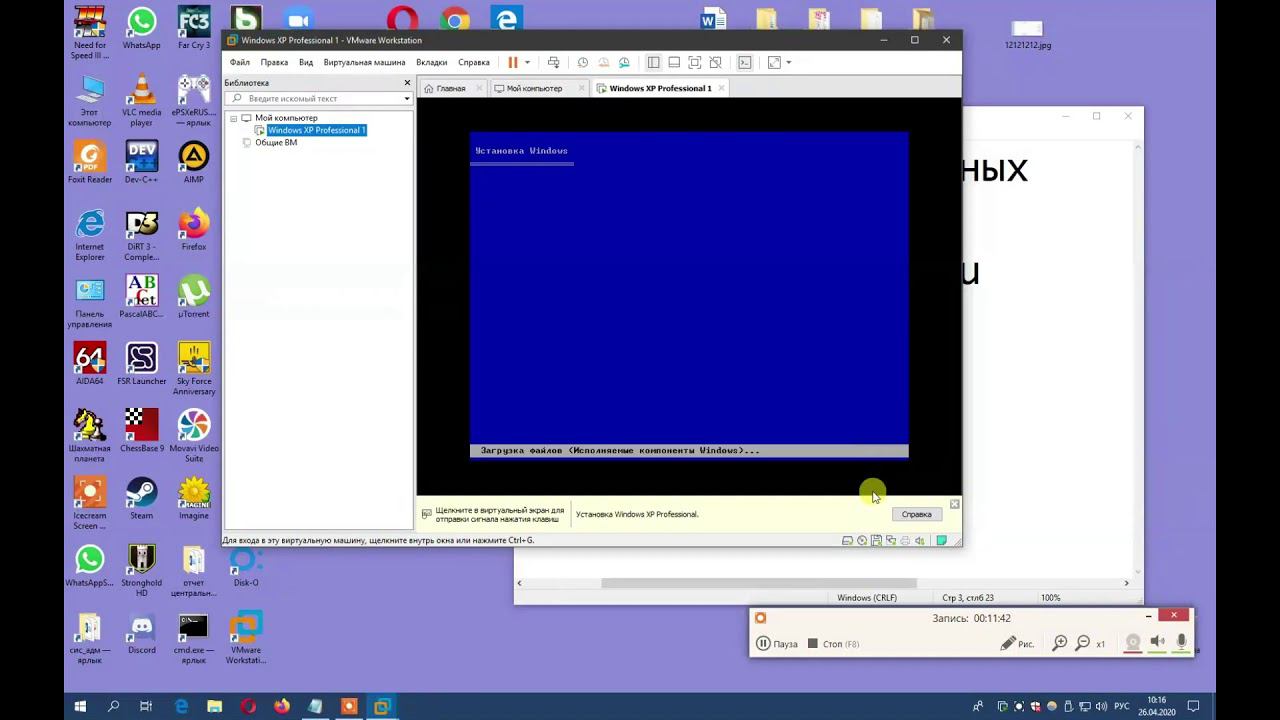Click the hard disk status bar icon
The height and width of the screenshot is (720, 1280).
847,540
